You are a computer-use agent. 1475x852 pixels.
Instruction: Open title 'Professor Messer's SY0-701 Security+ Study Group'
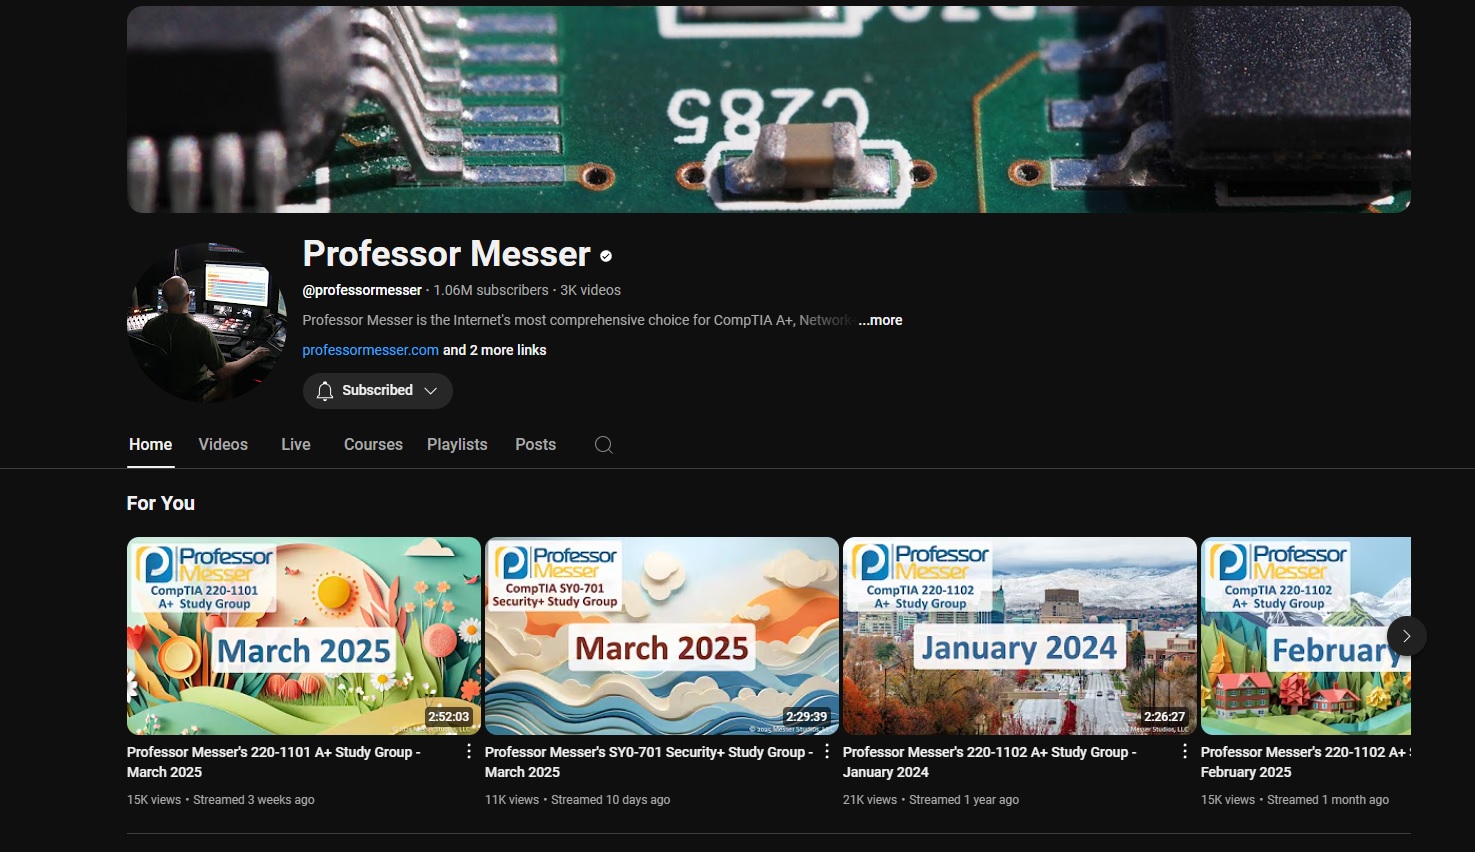(649, 762)
